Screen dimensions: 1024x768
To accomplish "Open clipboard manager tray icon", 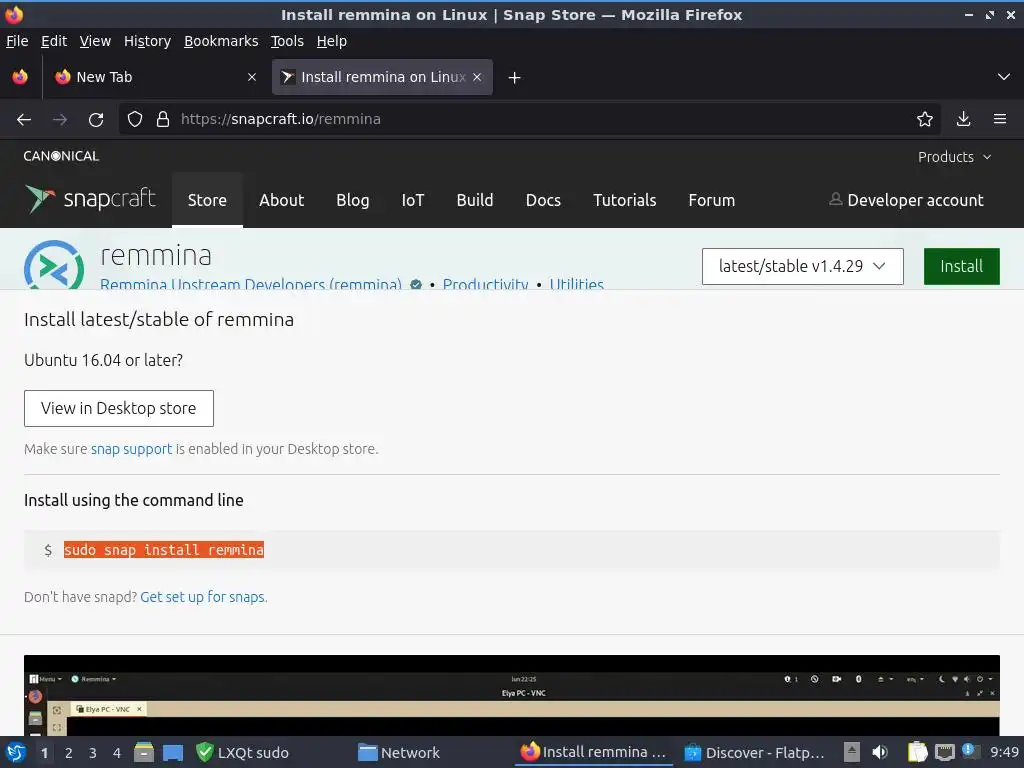I will coord(918,752).
